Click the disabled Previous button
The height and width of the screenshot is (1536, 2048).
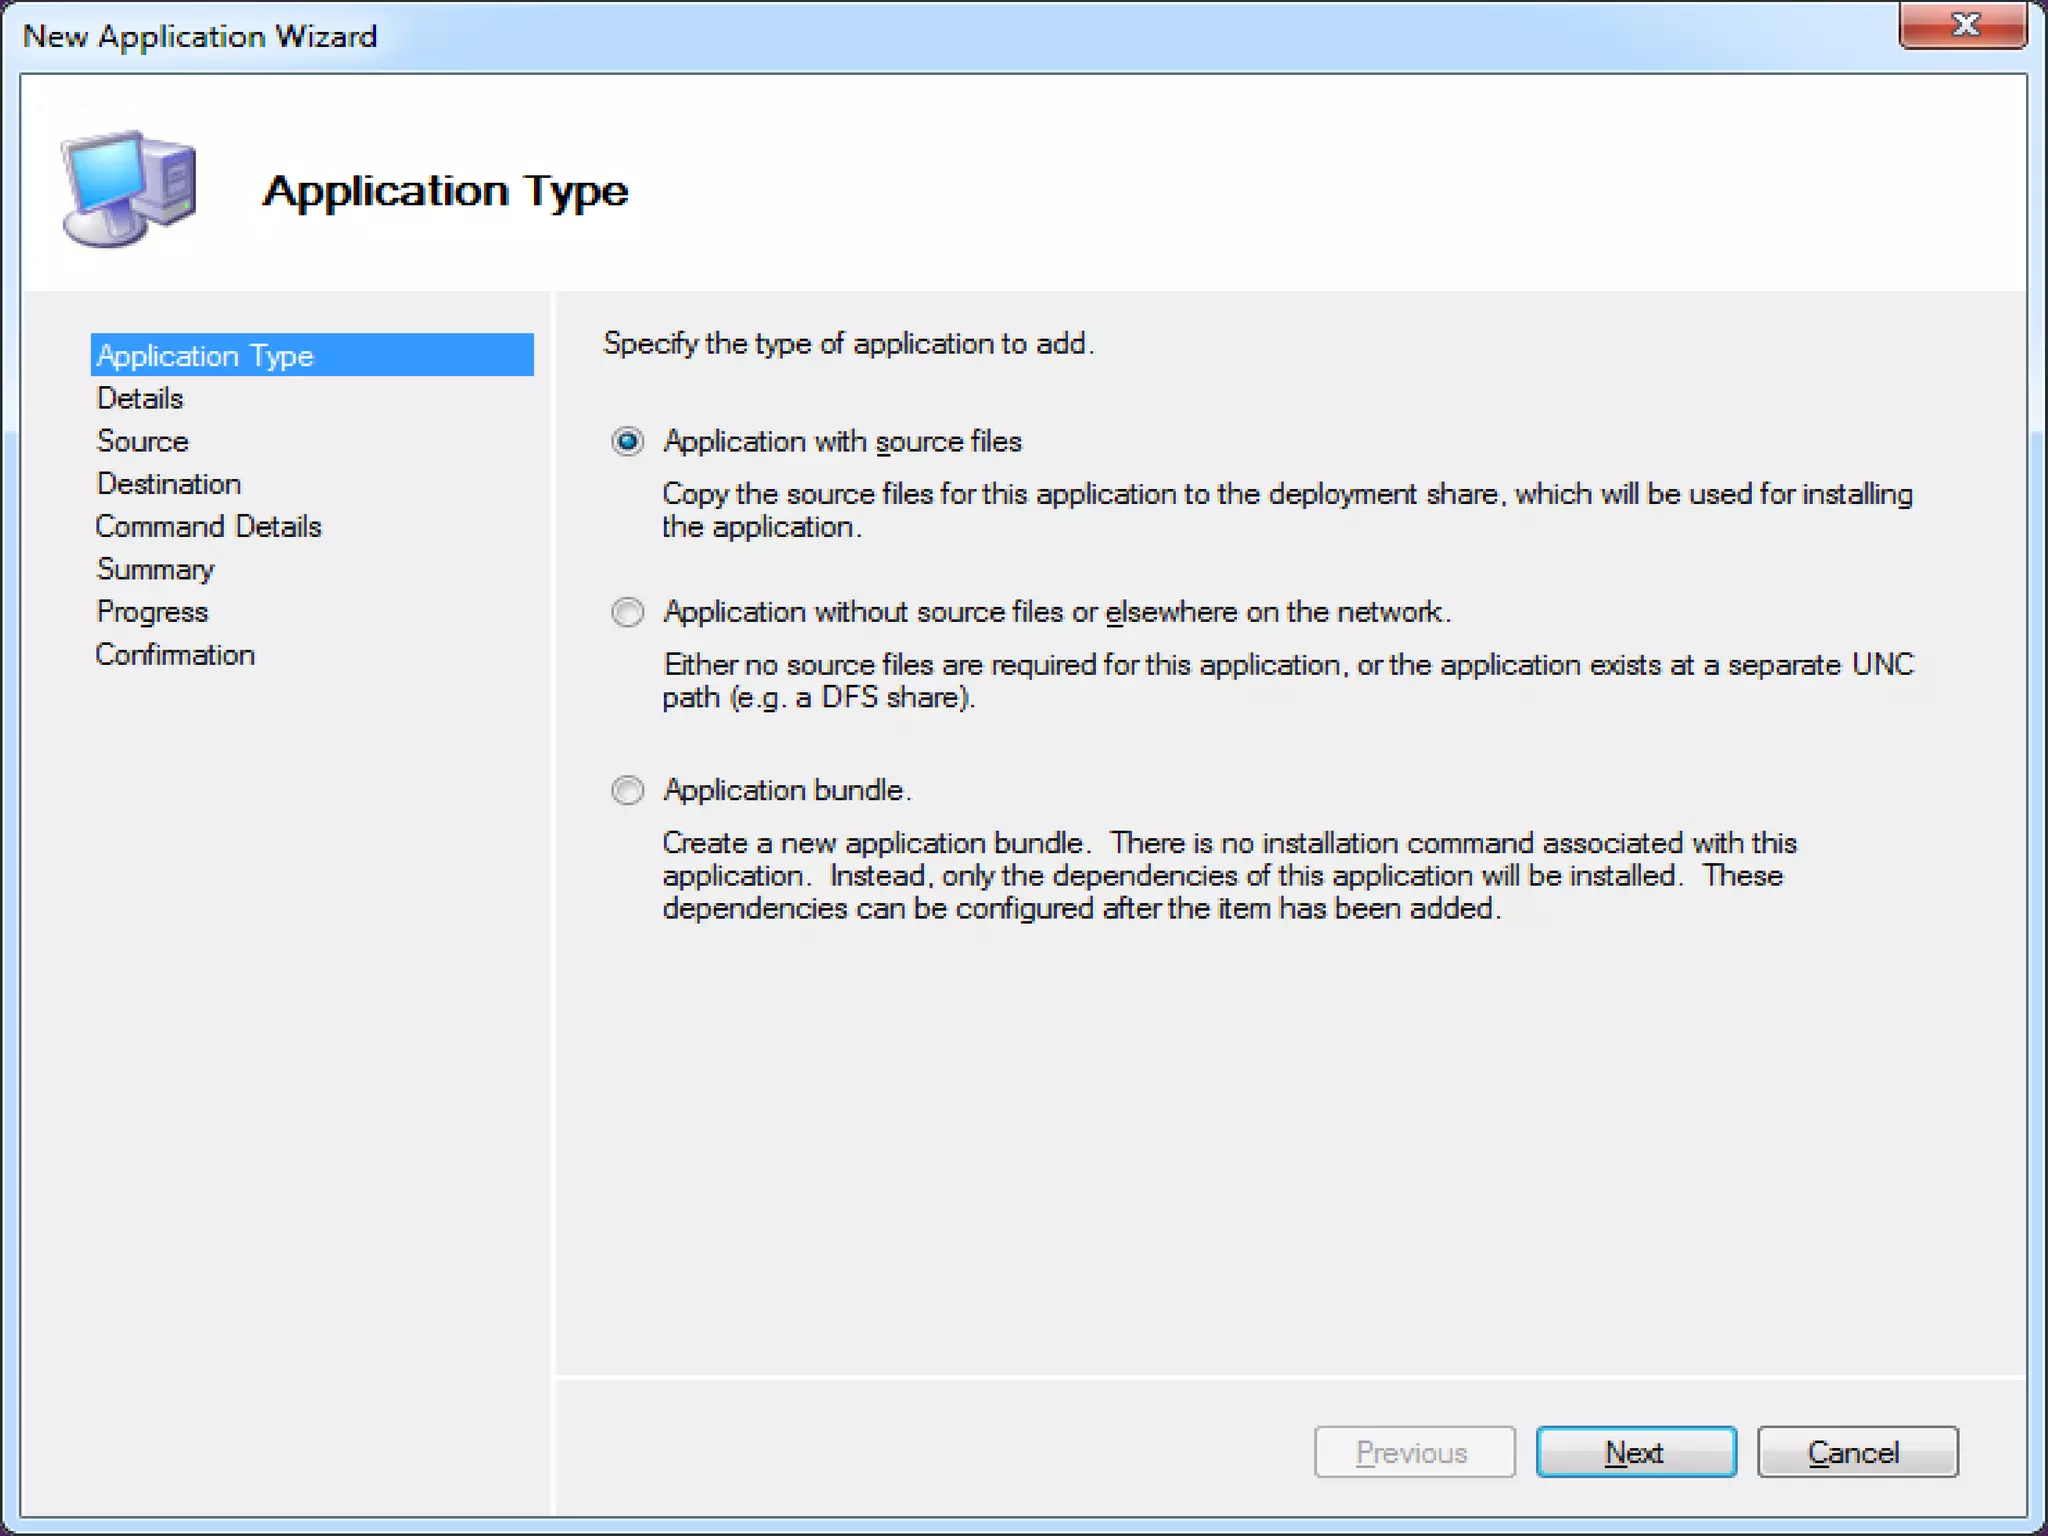(1413, 1452)
